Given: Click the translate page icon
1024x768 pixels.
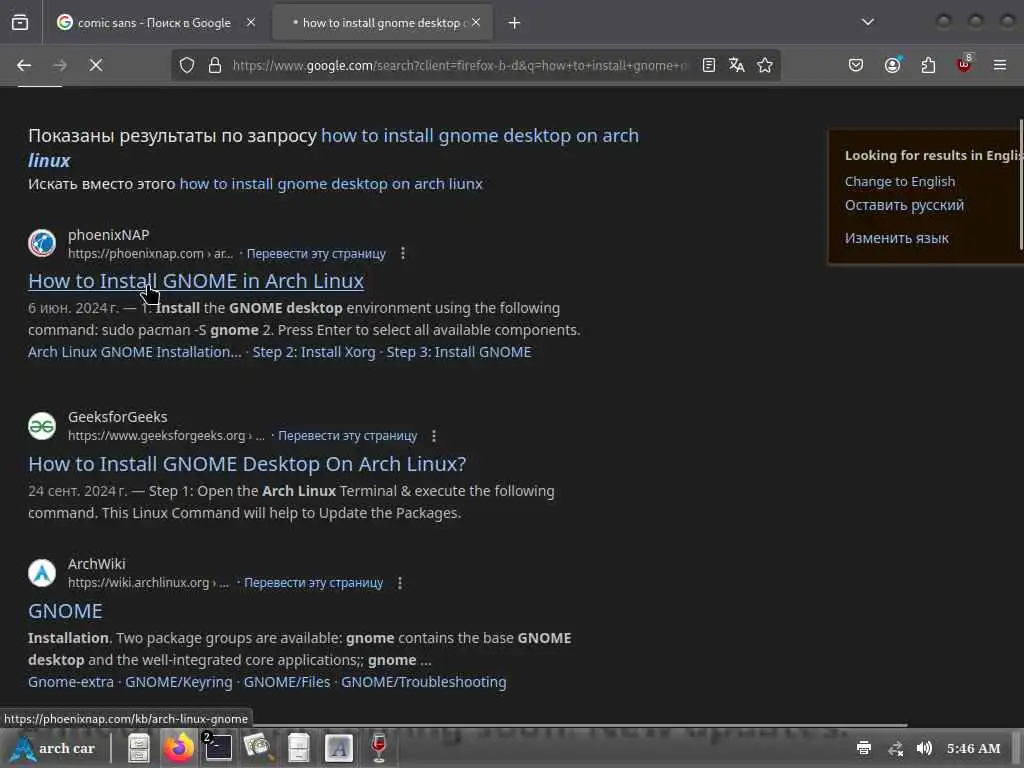Looking at the screenshot, I should [737, 65].
